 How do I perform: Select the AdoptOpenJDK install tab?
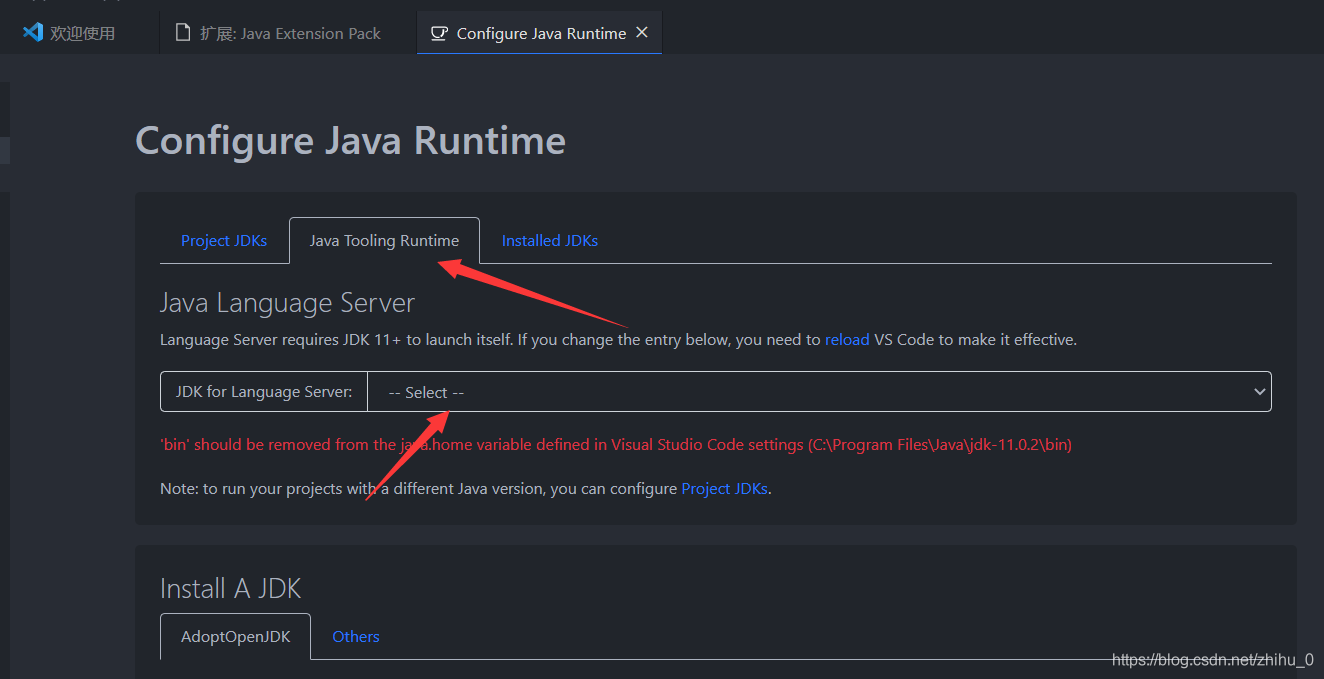point(235,636)
